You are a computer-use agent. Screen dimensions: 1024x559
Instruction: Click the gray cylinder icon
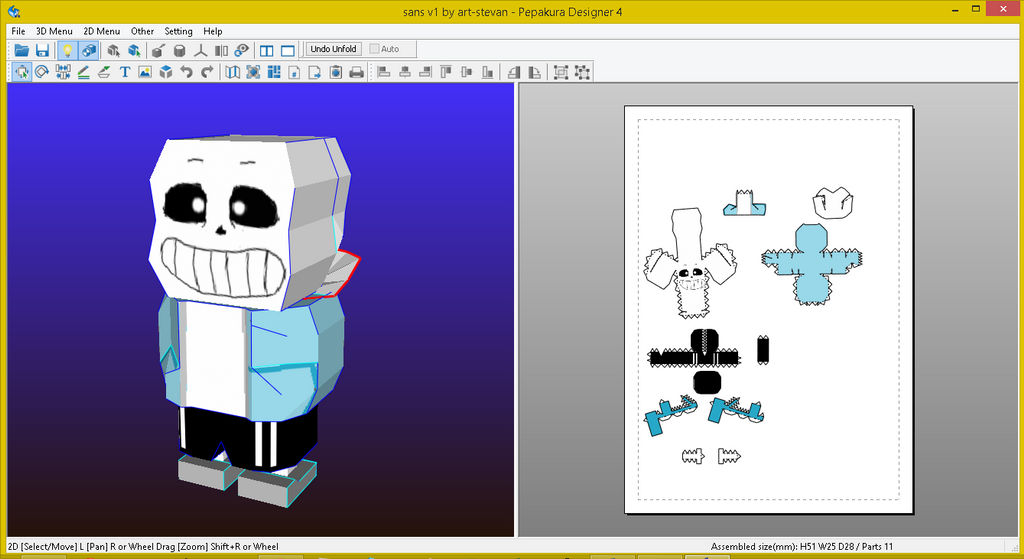tap(180, 50)
